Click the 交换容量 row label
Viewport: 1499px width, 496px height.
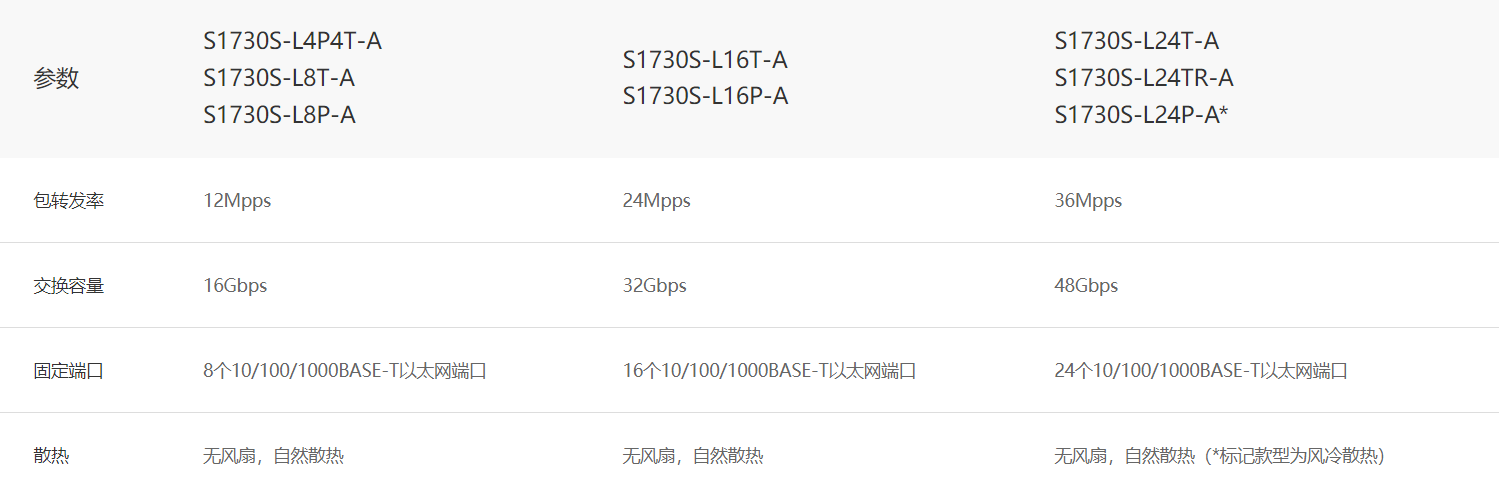[68, 286]
